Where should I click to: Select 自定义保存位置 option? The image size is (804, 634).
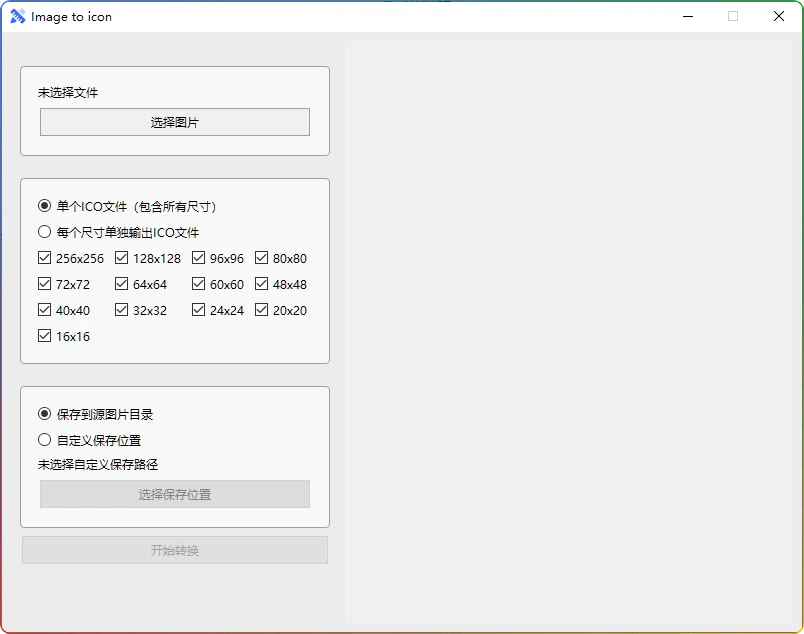point(44,439)
